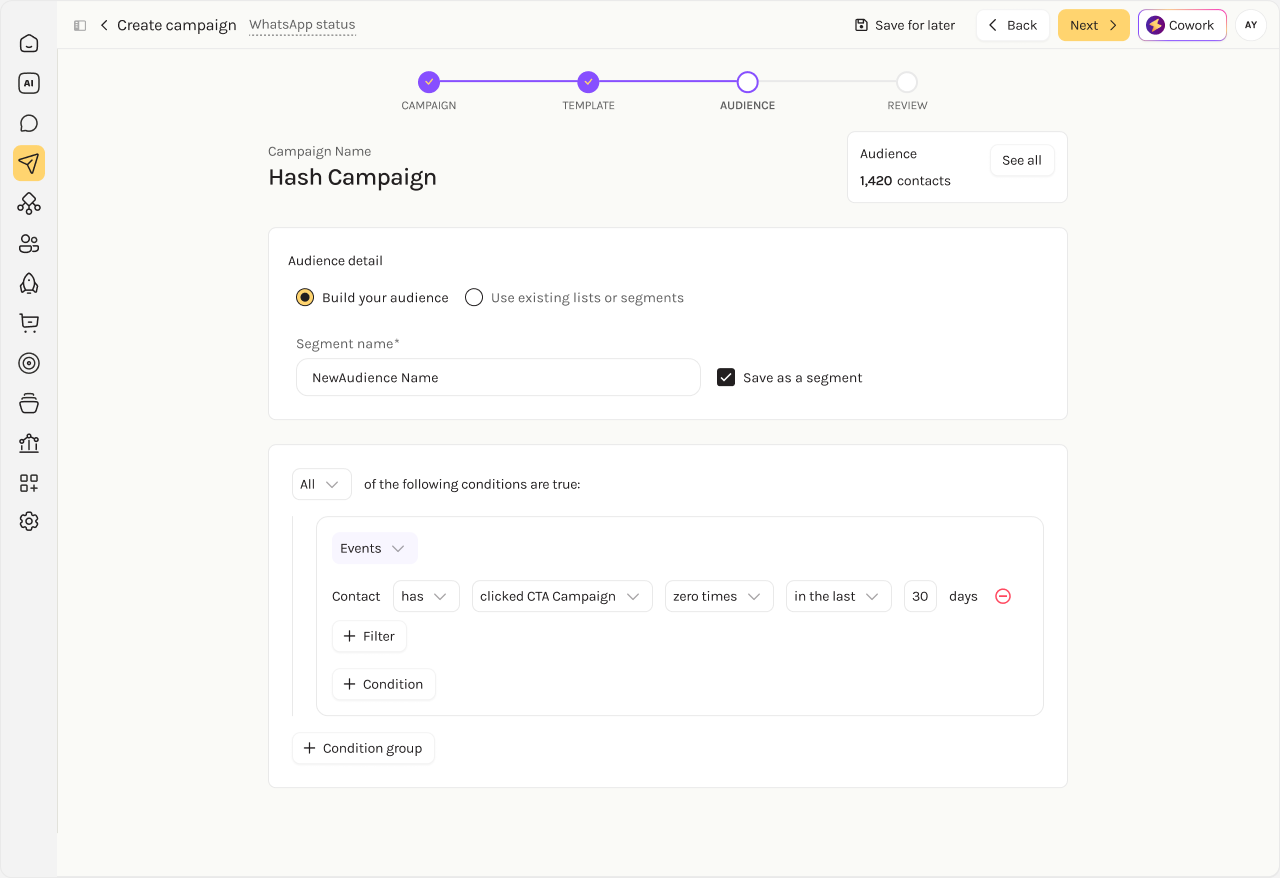Viewport: 1280px width, 878px height.
Task: Open the clicked CTA Campaign dropdown
Action: click(x=562, y=596)
